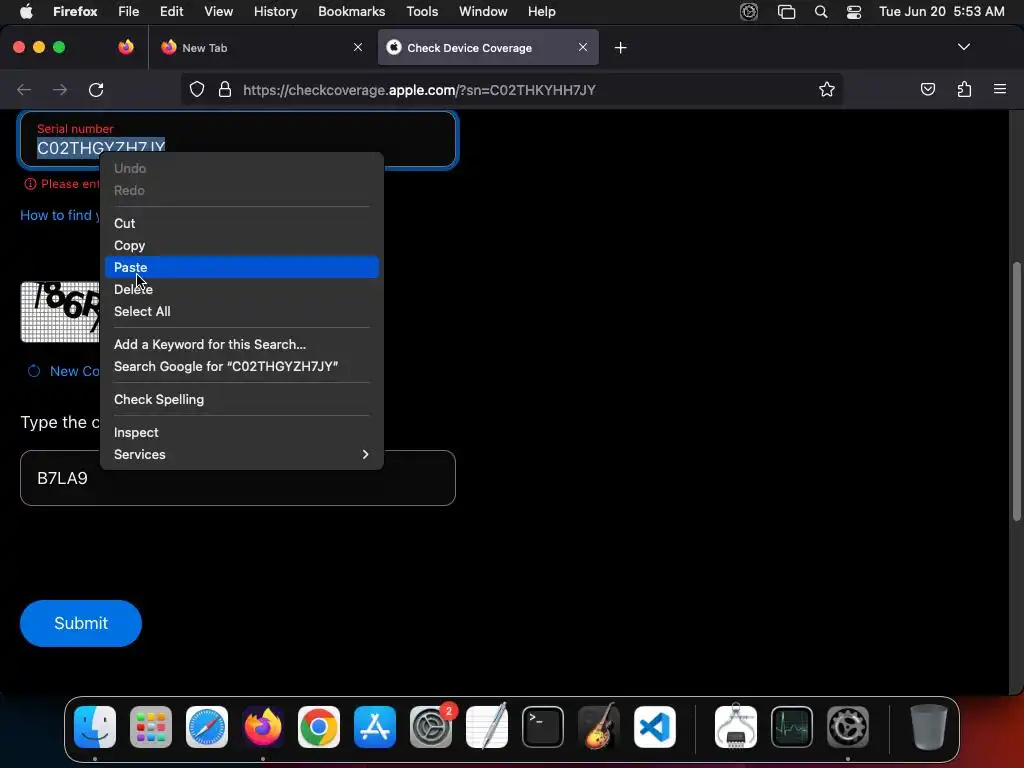Open Finder from the dock
Image resolution: width=1024 pixels, height=768 pixels.
(x=95, y=727)
